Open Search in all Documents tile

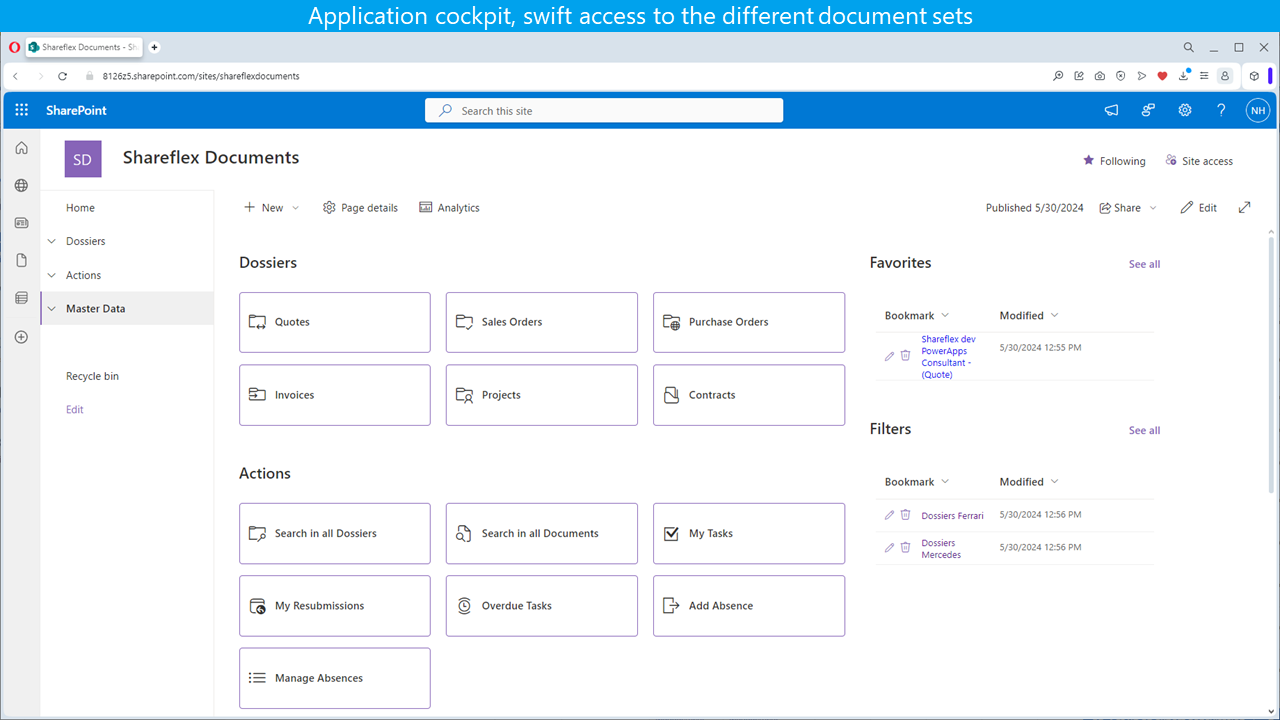pos(542,533)
